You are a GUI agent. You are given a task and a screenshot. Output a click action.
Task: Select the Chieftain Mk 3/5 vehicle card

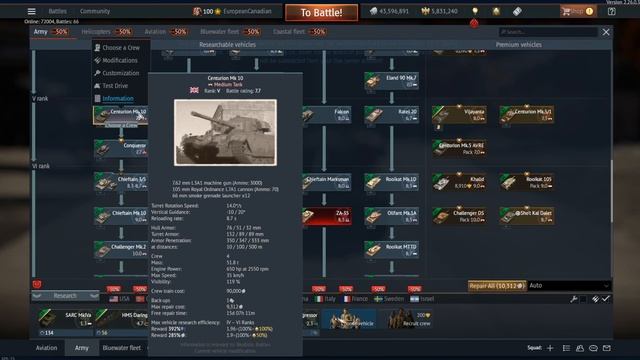[x=121, y=182]
